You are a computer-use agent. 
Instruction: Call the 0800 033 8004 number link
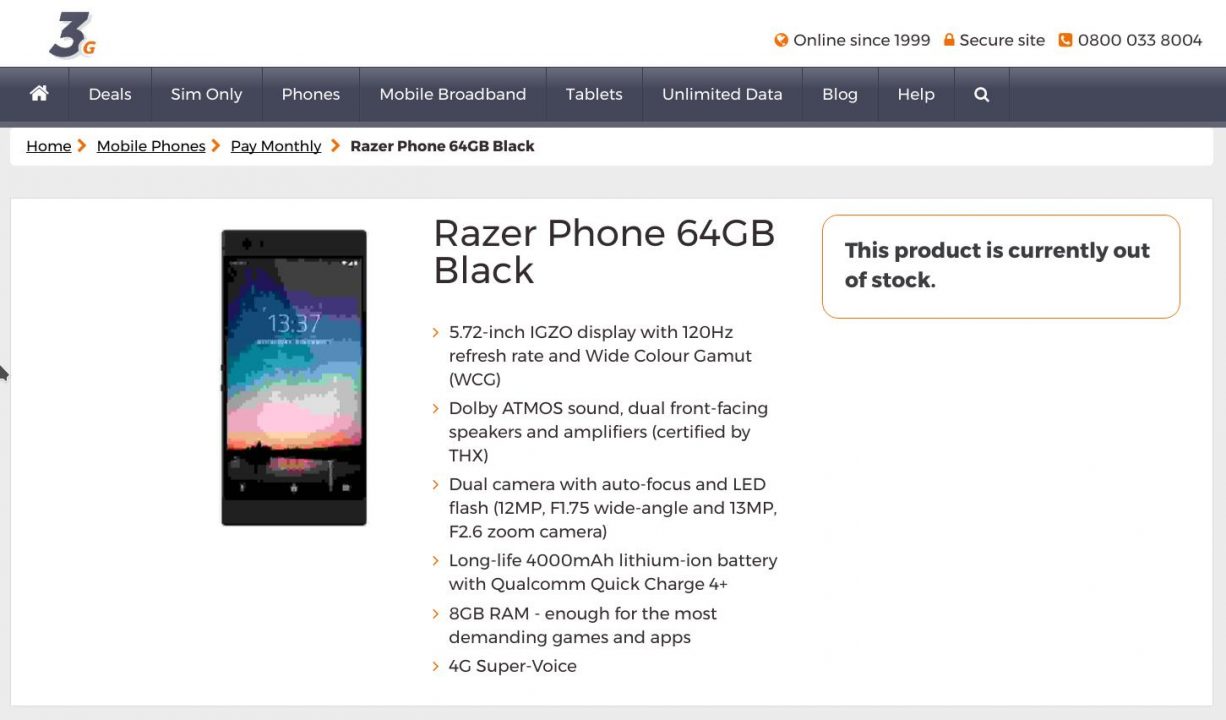[x=1140, y=40]
